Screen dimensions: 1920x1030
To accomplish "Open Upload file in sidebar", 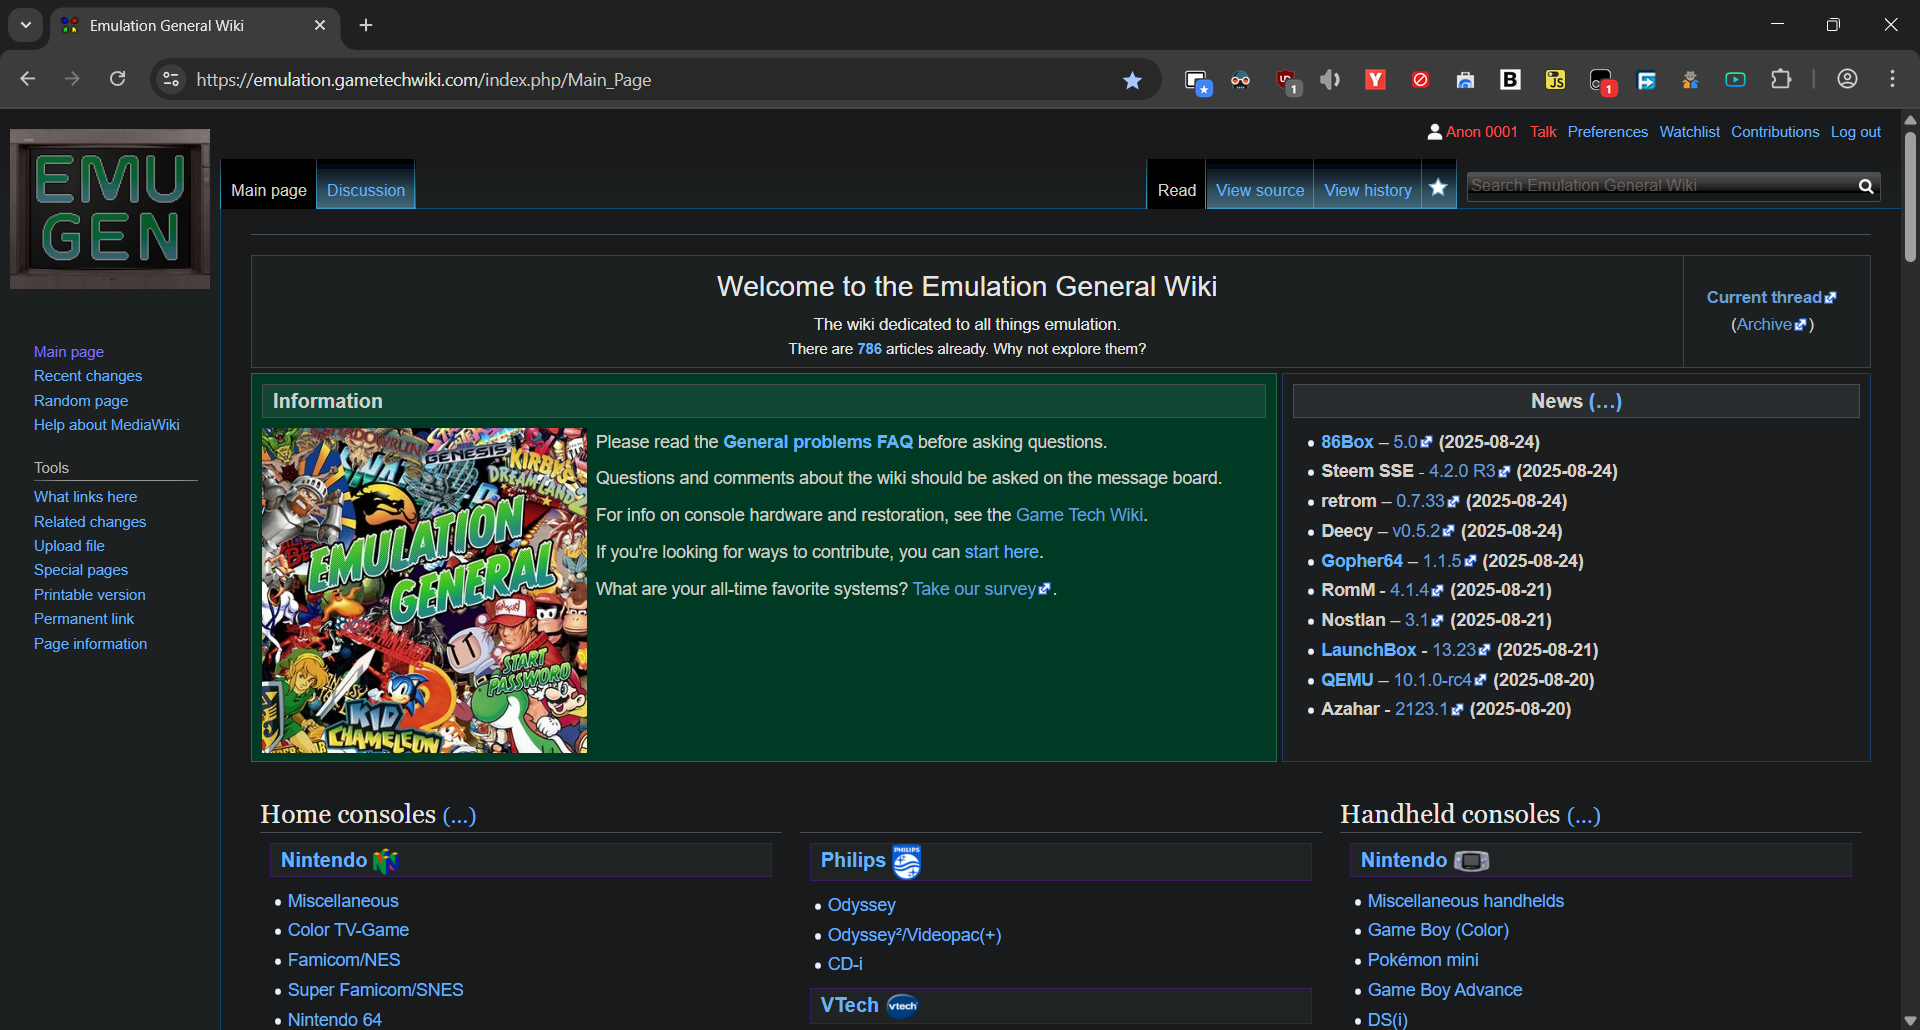I will point(69,546).
